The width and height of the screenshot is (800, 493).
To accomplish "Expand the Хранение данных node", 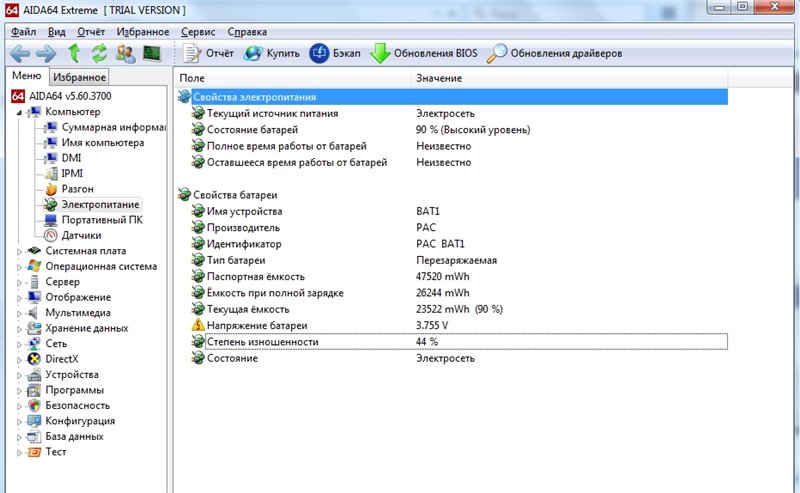I will (19, 329).
